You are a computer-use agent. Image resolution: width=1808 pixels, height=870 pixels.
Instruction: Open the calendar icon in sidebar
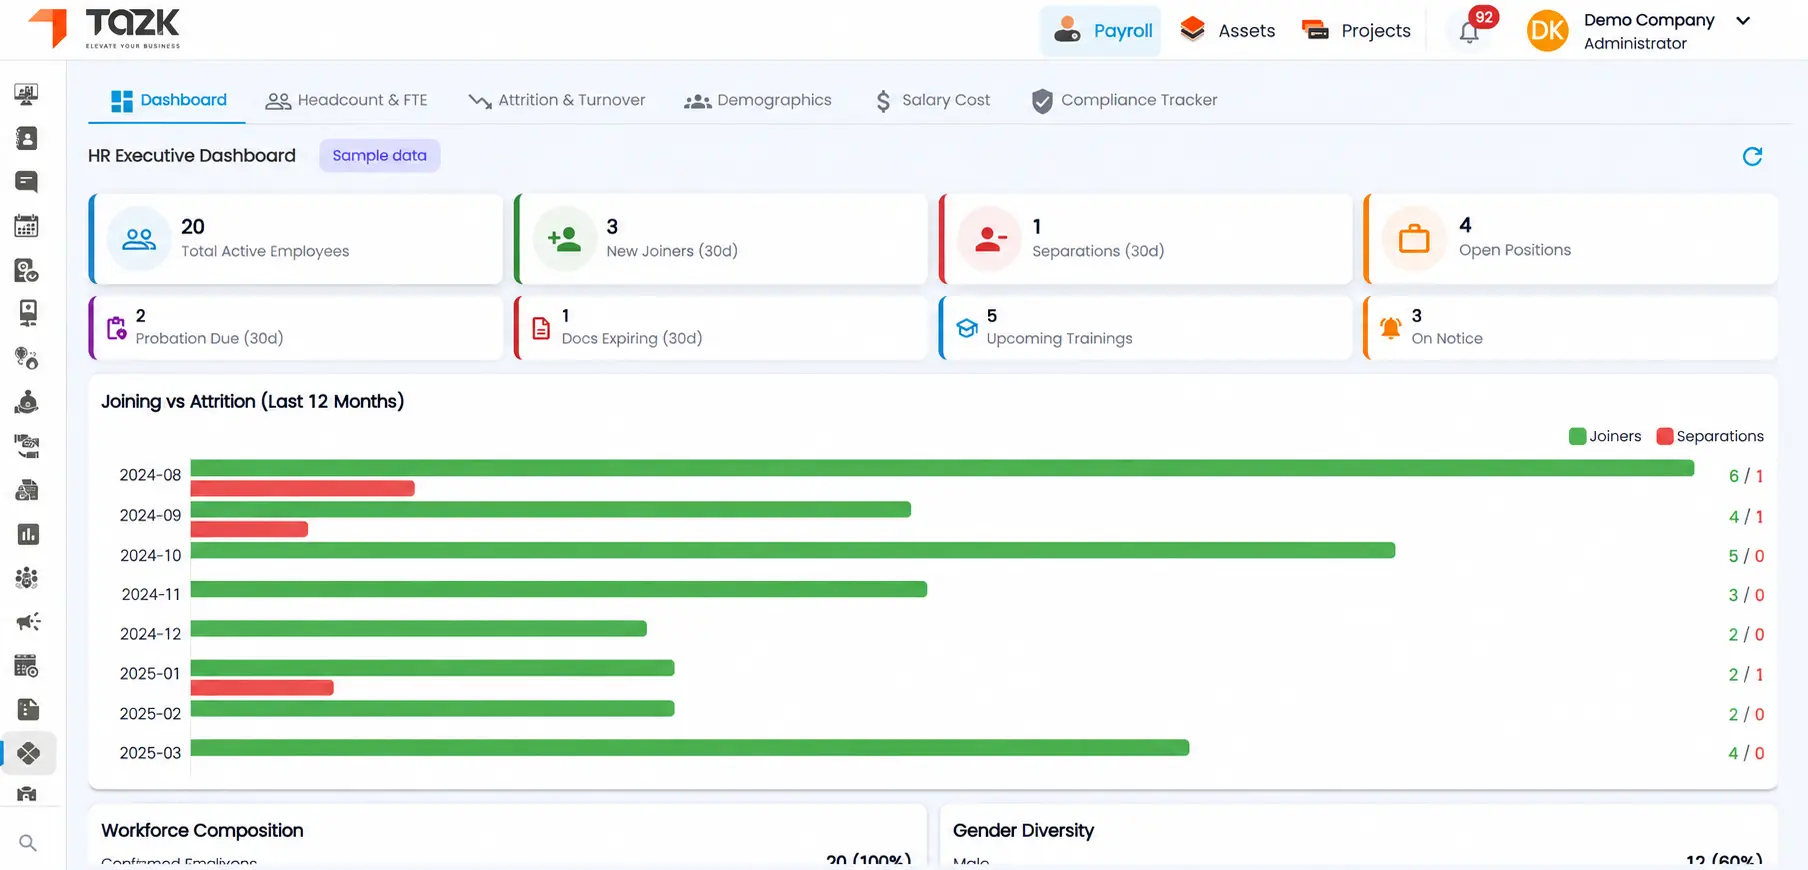coord(27,226)
